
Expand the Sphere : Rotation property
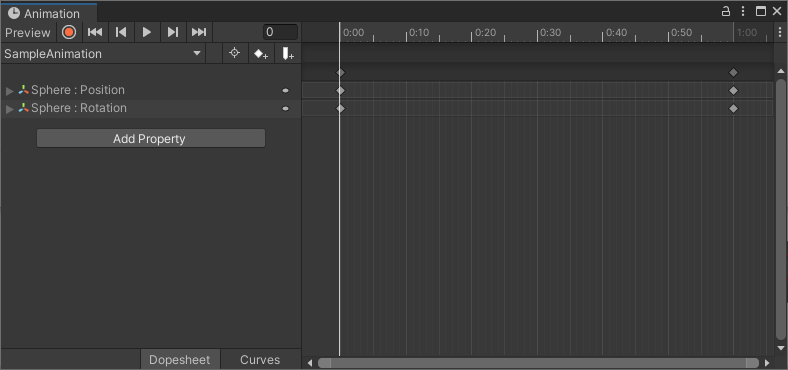click(10, 109)
